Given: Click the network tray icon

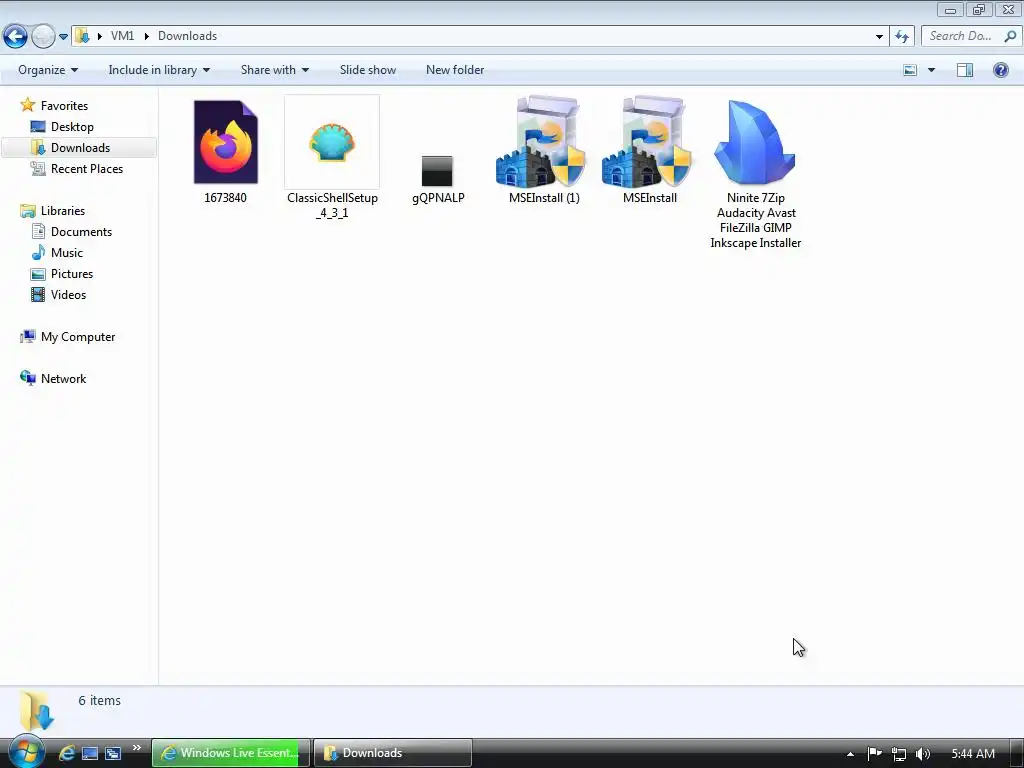Looking at the screenshot, I should (x=899, y=754).
